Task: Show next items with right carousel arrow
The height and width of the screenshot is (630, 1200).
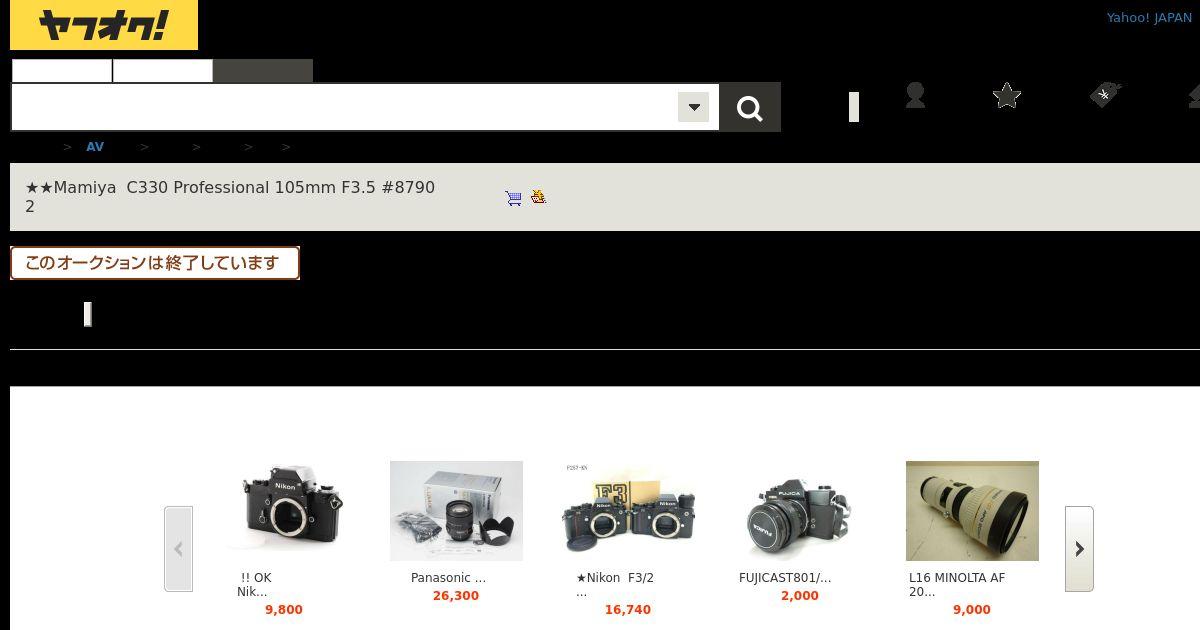Action: pyautogui.click(x=1079, y=549)
